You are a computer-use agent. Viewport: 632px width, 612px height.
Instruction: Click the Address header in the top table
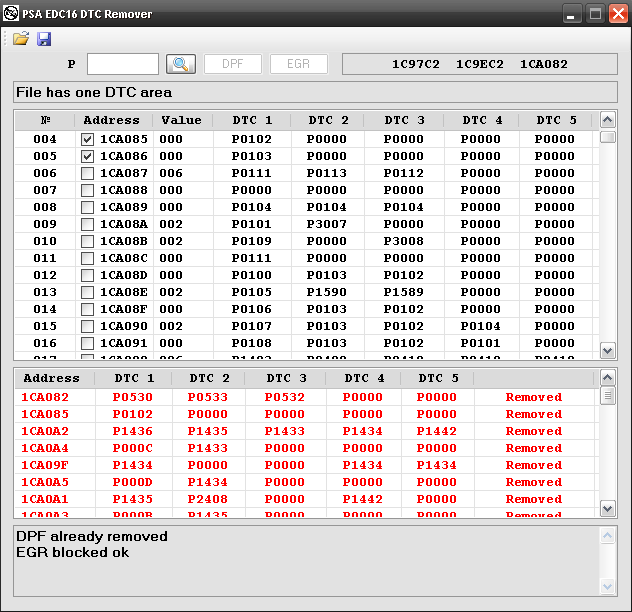coord(112,120)
